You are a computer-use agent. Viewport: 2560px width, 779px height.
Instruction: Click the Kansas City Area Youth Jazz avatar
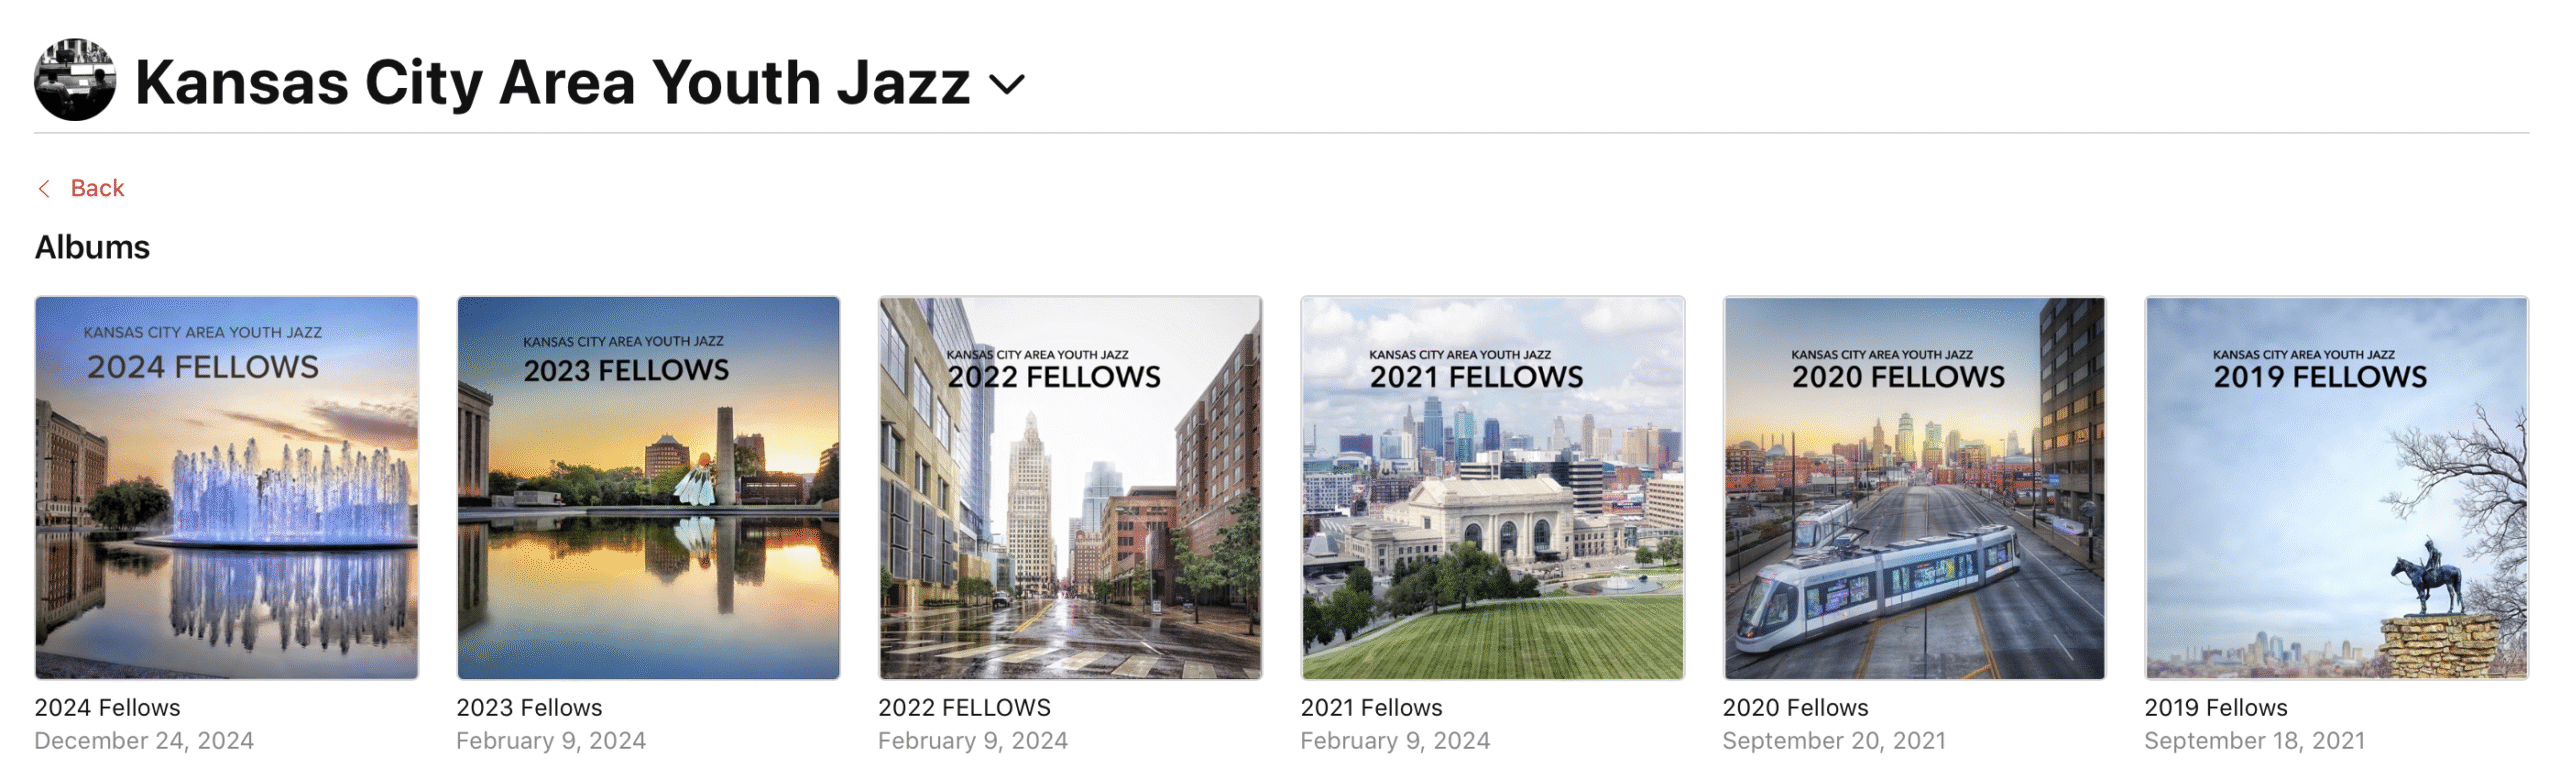click(x=75, y=80)
